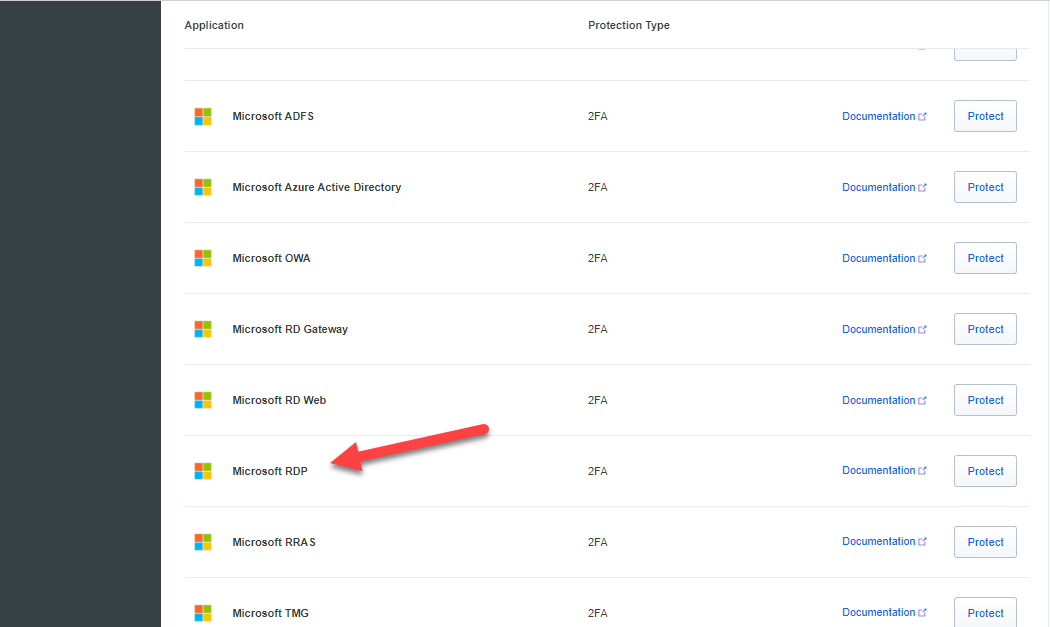1050x627 pixels.
Task: Protect the Microsoft OWA application
Action: pyautogui.click(x=985, y=259)
